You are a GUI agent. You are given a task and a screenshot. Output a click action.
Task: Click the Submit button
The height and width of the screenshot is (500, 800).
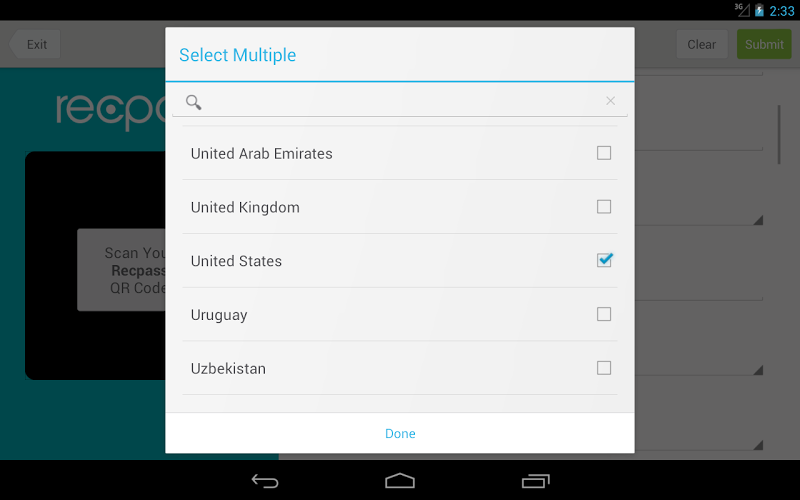(x=764, y=44)
